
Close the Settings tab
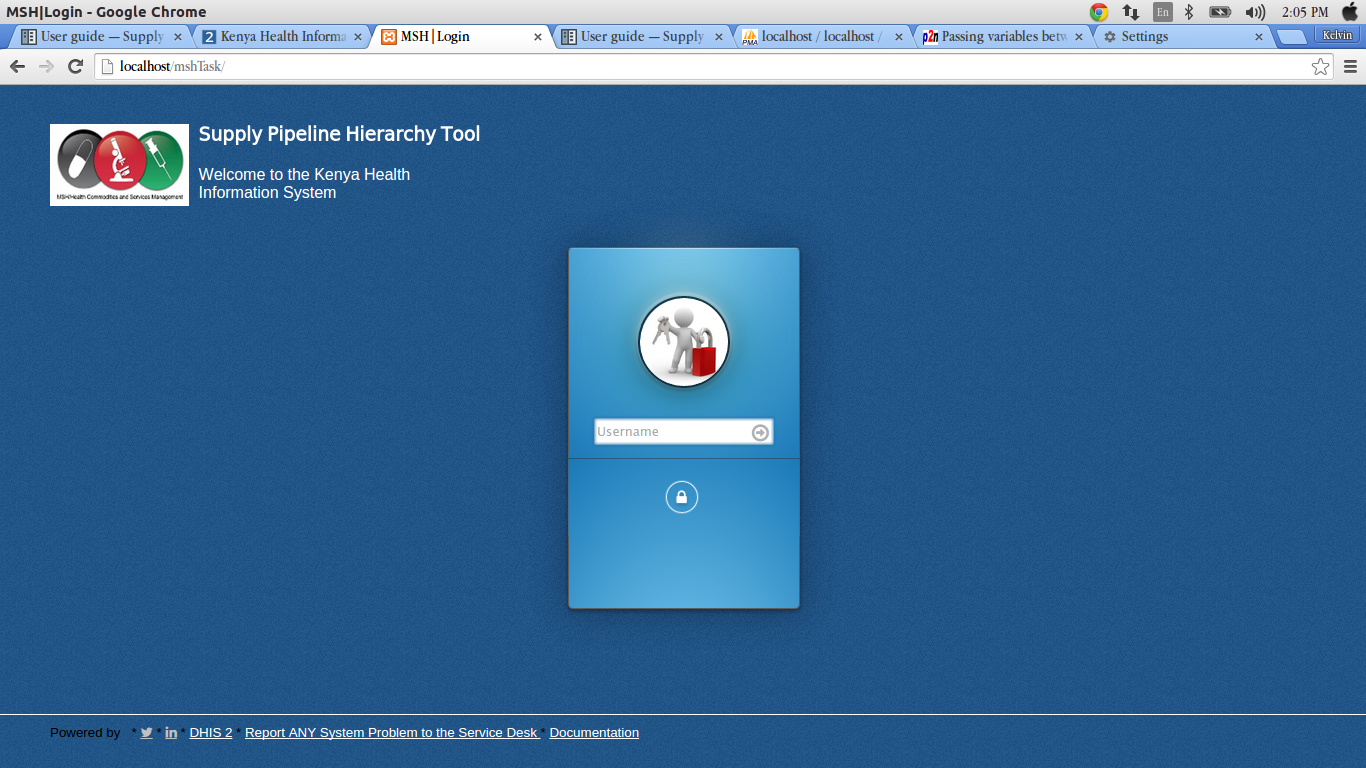[x=1259, y=37]
